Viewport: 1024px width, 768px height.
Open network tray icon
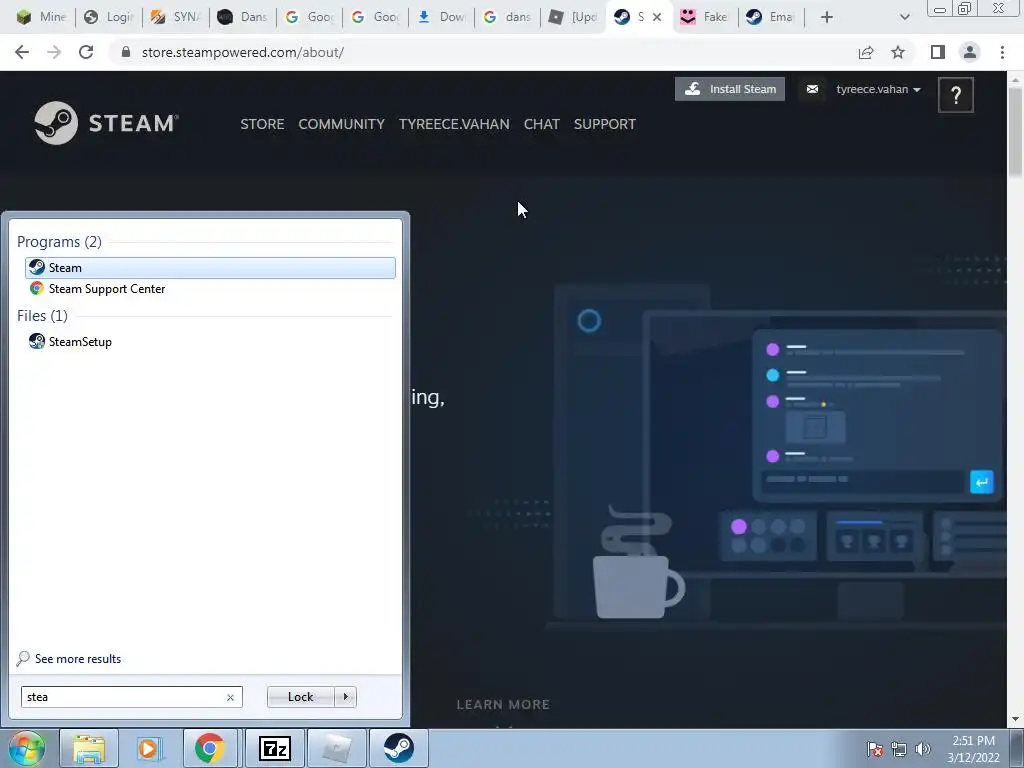pos(899,749)
